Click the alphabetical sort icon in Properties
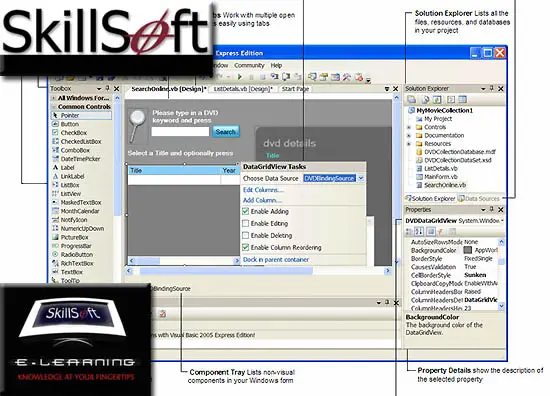 pos(419,231)
